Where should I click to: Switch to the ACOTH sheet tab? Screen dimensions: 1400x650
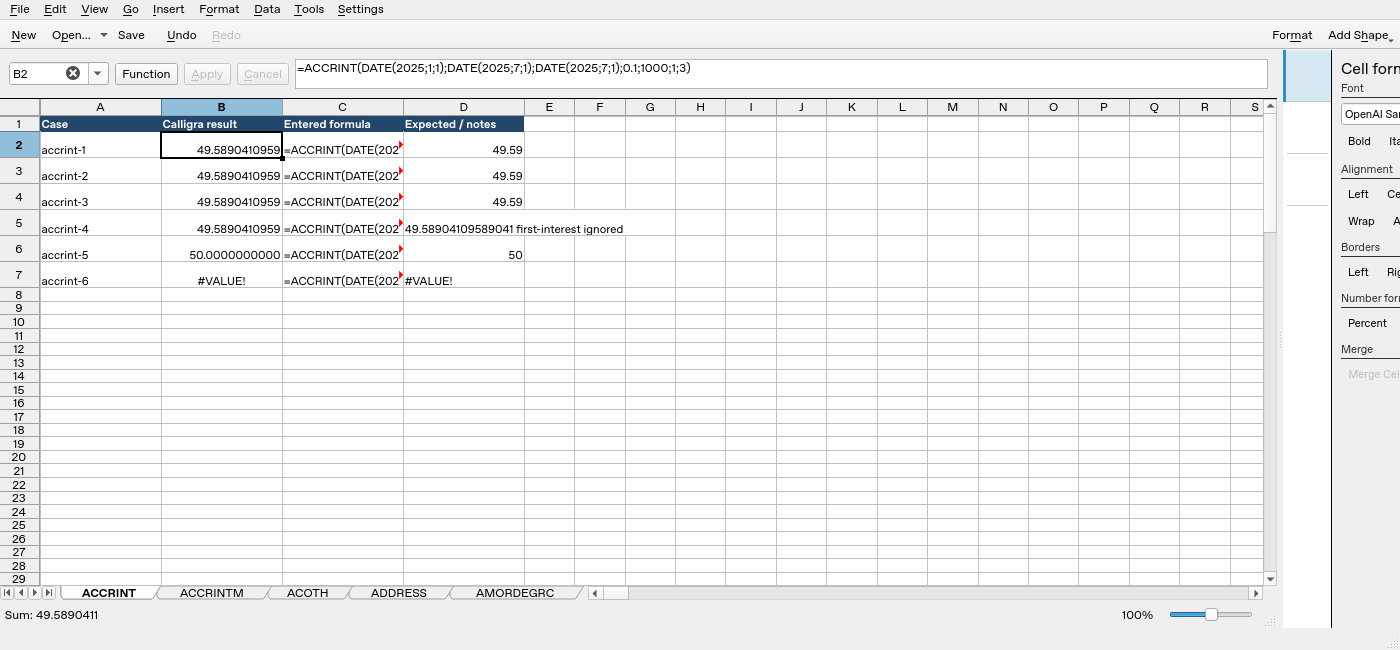308,593
